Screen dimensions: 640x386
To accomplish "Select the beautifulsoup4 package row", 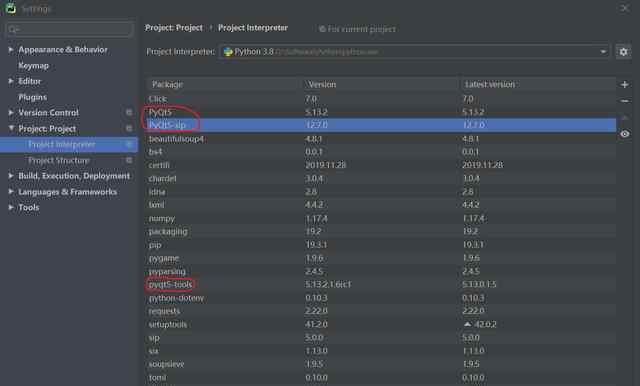I will [x=381, y=139].
